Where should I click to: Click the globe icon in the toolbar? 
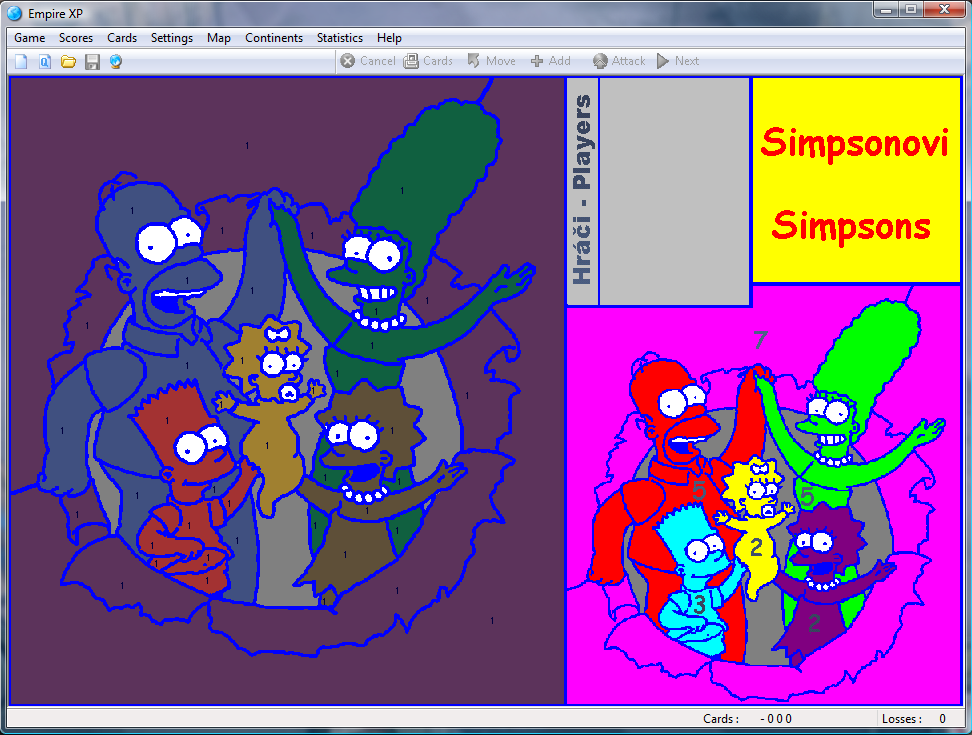pos(116,61)
